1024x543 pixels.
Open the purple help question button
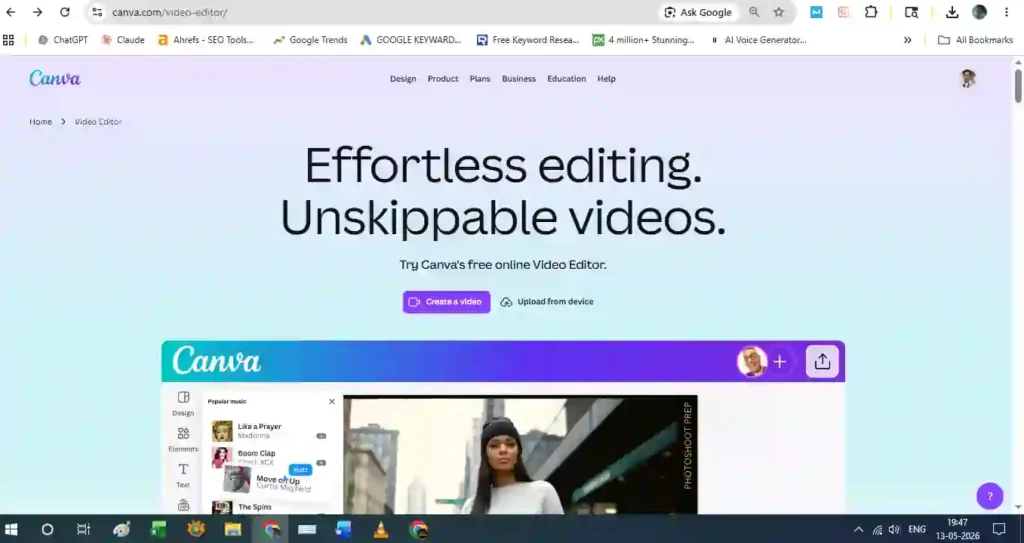coord(989,496)
